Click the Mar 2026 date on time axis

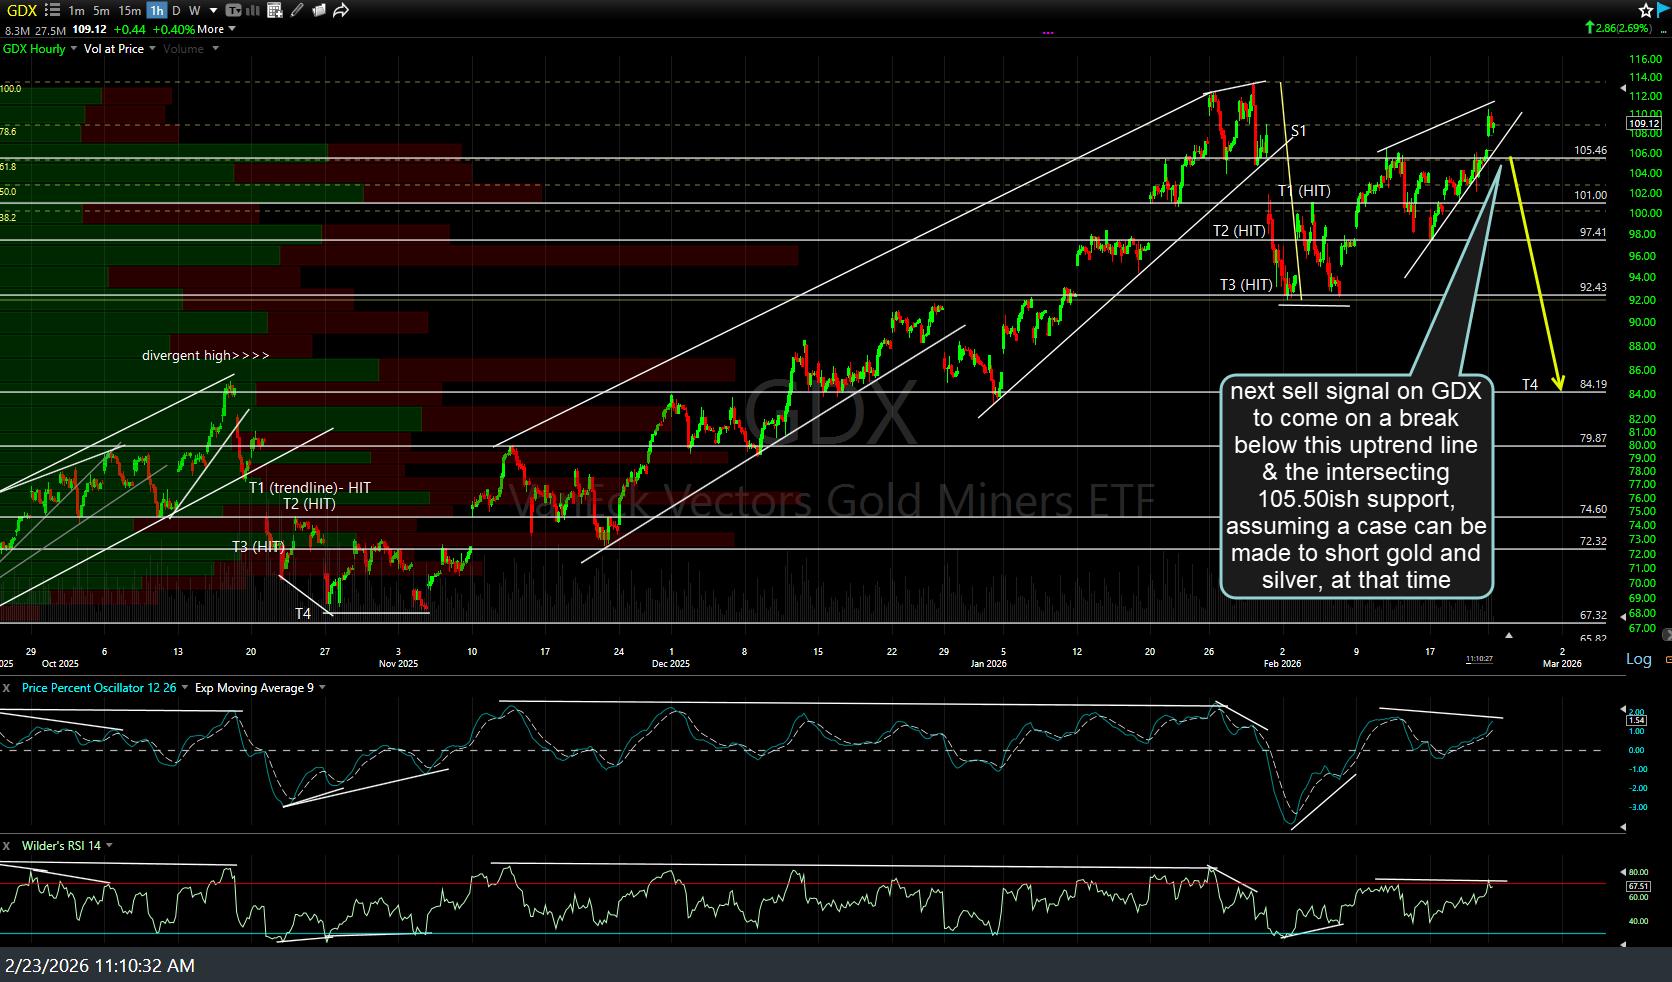coord(1563,664)
